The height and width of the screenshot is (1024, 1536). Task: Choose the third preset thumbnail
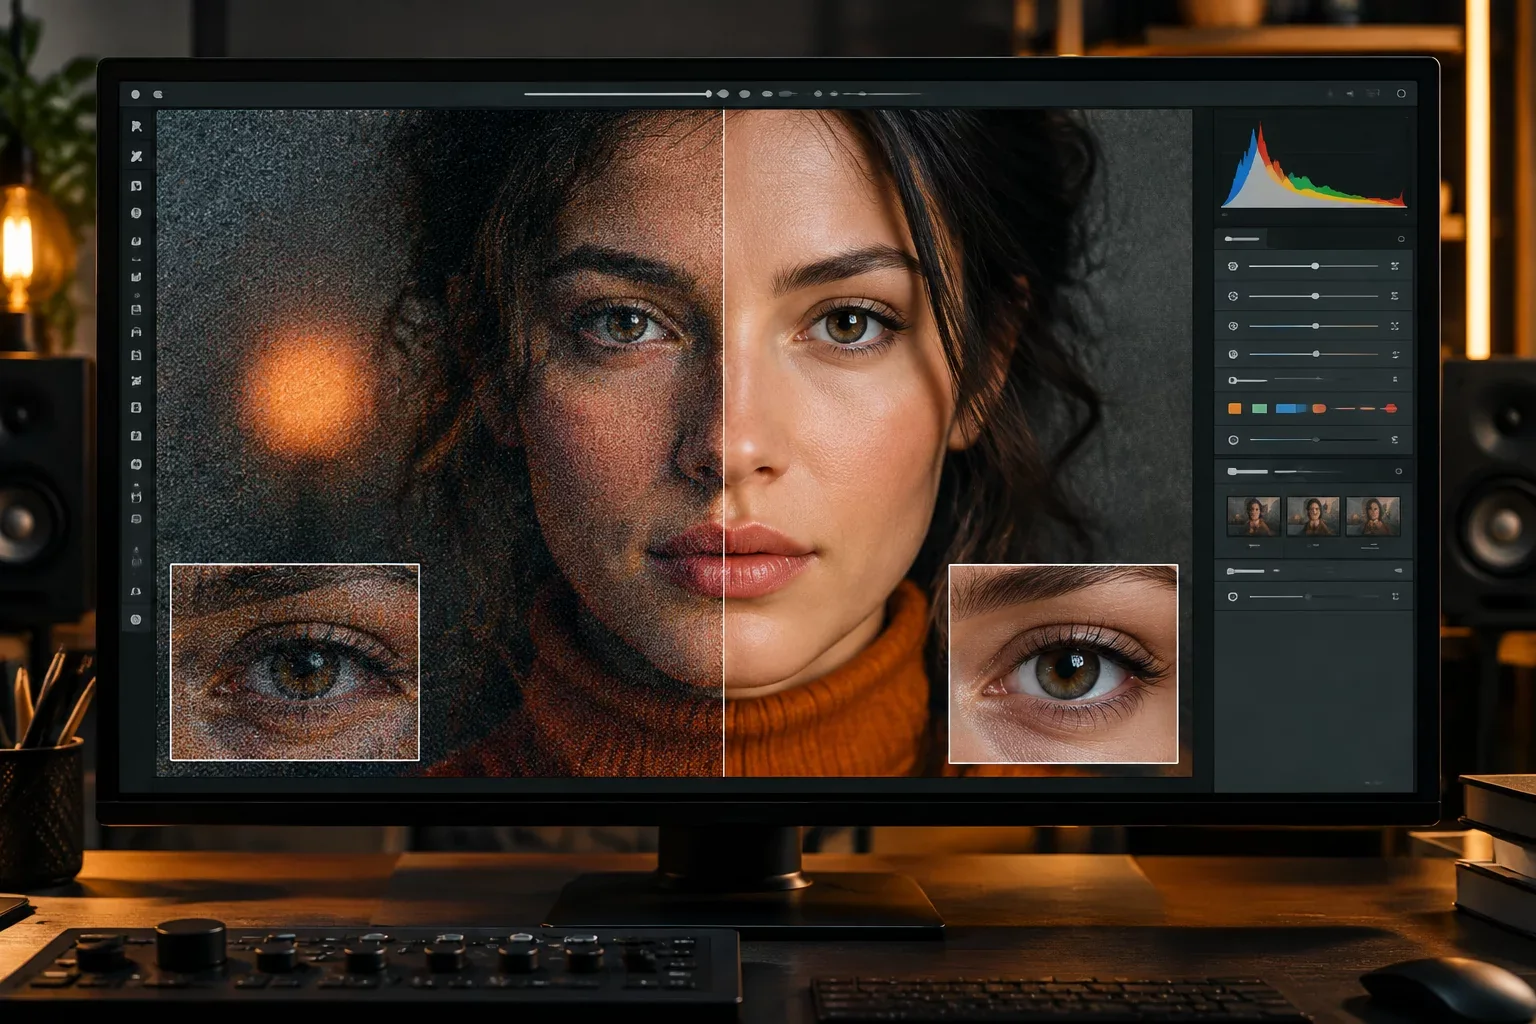[x=1373, y=516]
